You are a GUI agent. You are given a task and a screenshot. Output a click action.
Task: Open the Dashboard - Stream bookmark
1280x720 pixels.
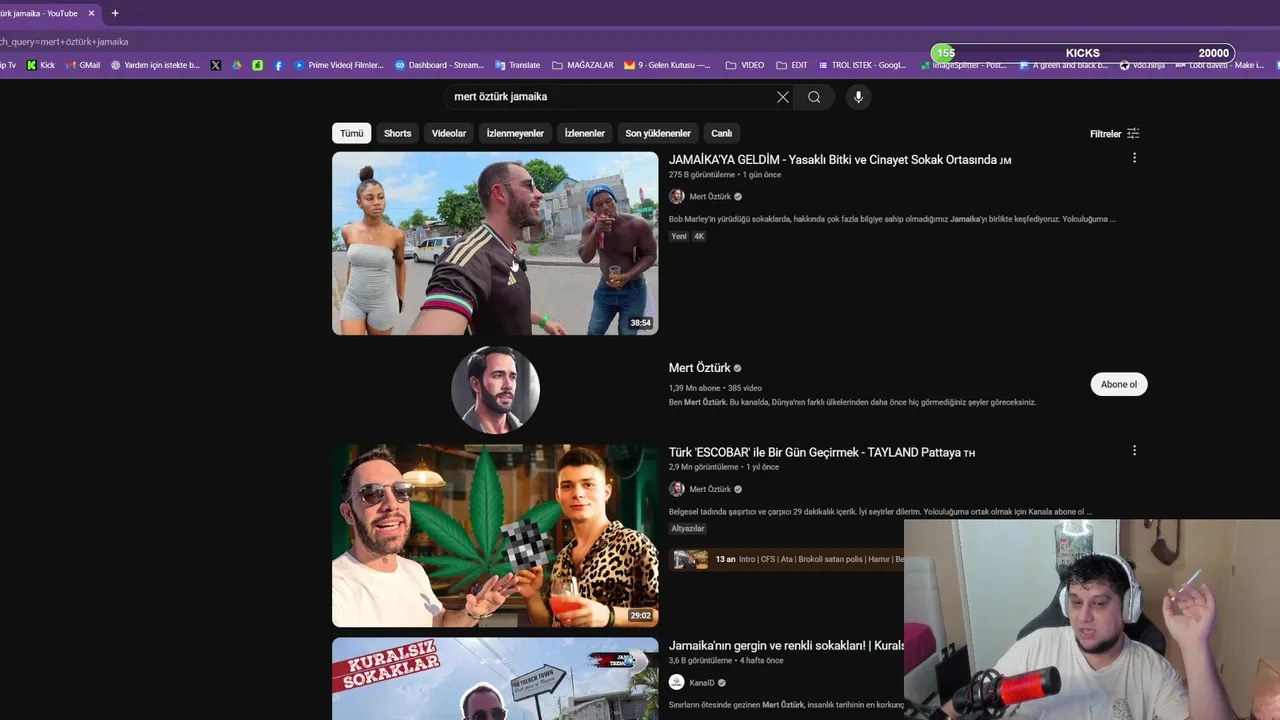tap(439, 65)
